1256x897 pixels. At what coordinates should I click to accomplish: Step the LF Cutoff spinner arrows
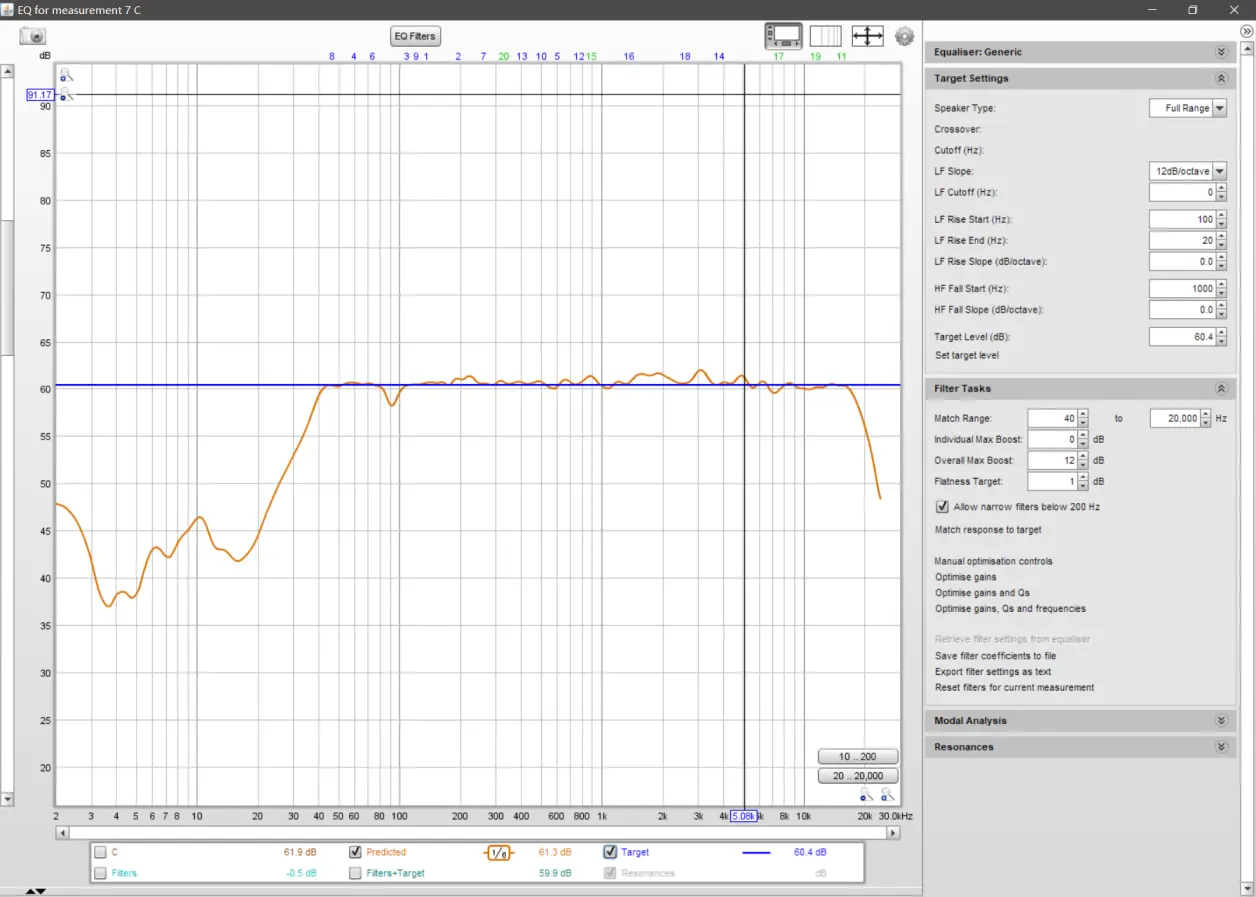[1221, 192]
